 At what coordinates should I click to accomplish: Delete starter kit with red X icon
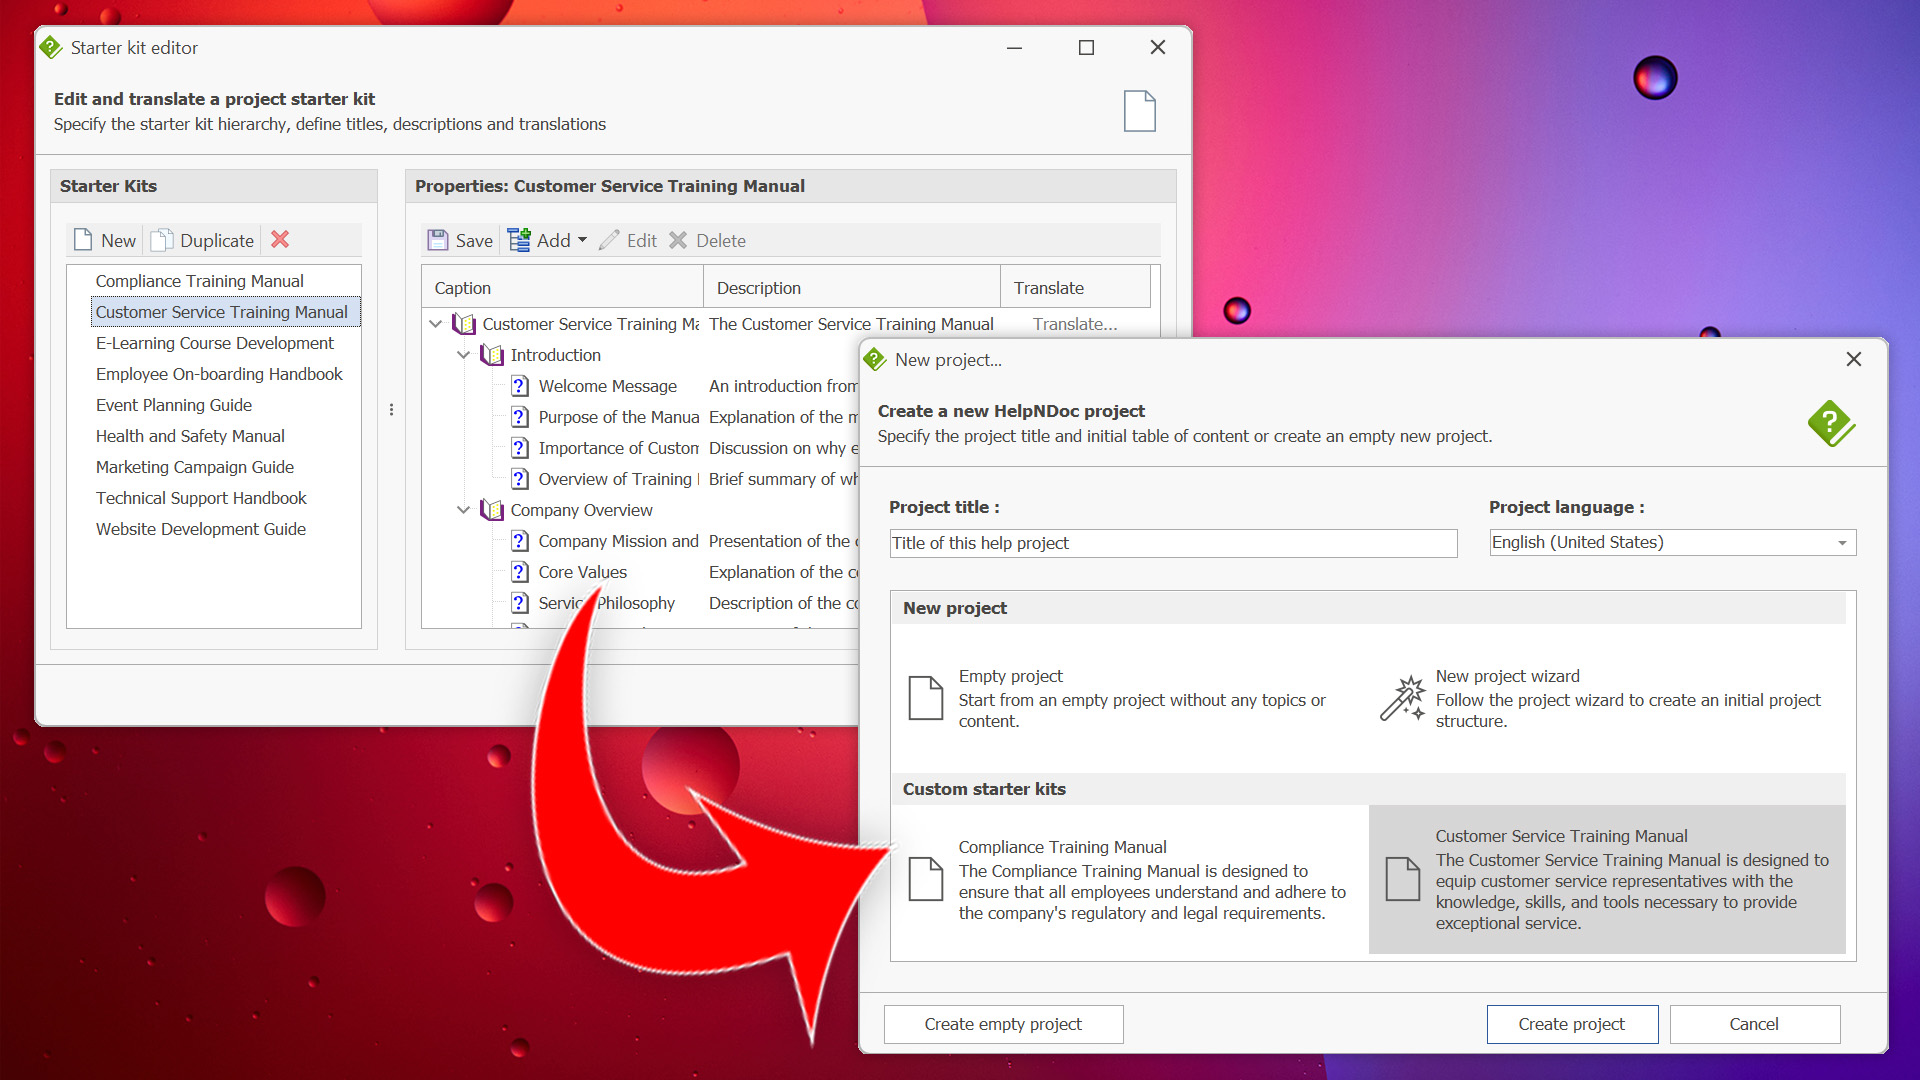click(280, 240)
